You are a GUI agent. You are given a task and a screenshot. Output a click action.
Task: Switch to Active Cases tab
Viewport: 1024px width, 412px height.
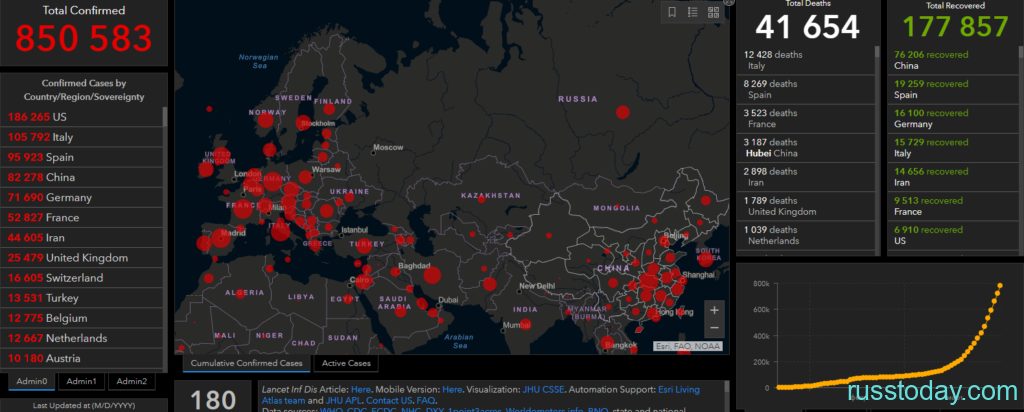(346, 363)
